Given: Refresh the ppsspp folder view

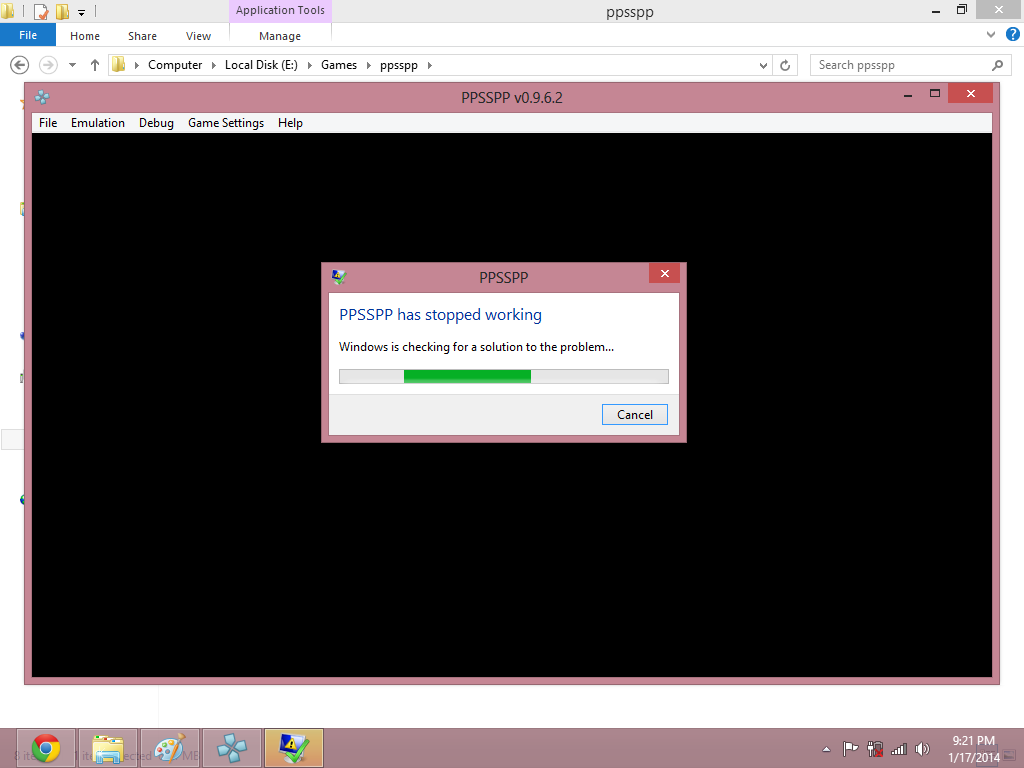Looking at the screenshot, I should pos(785,65).
